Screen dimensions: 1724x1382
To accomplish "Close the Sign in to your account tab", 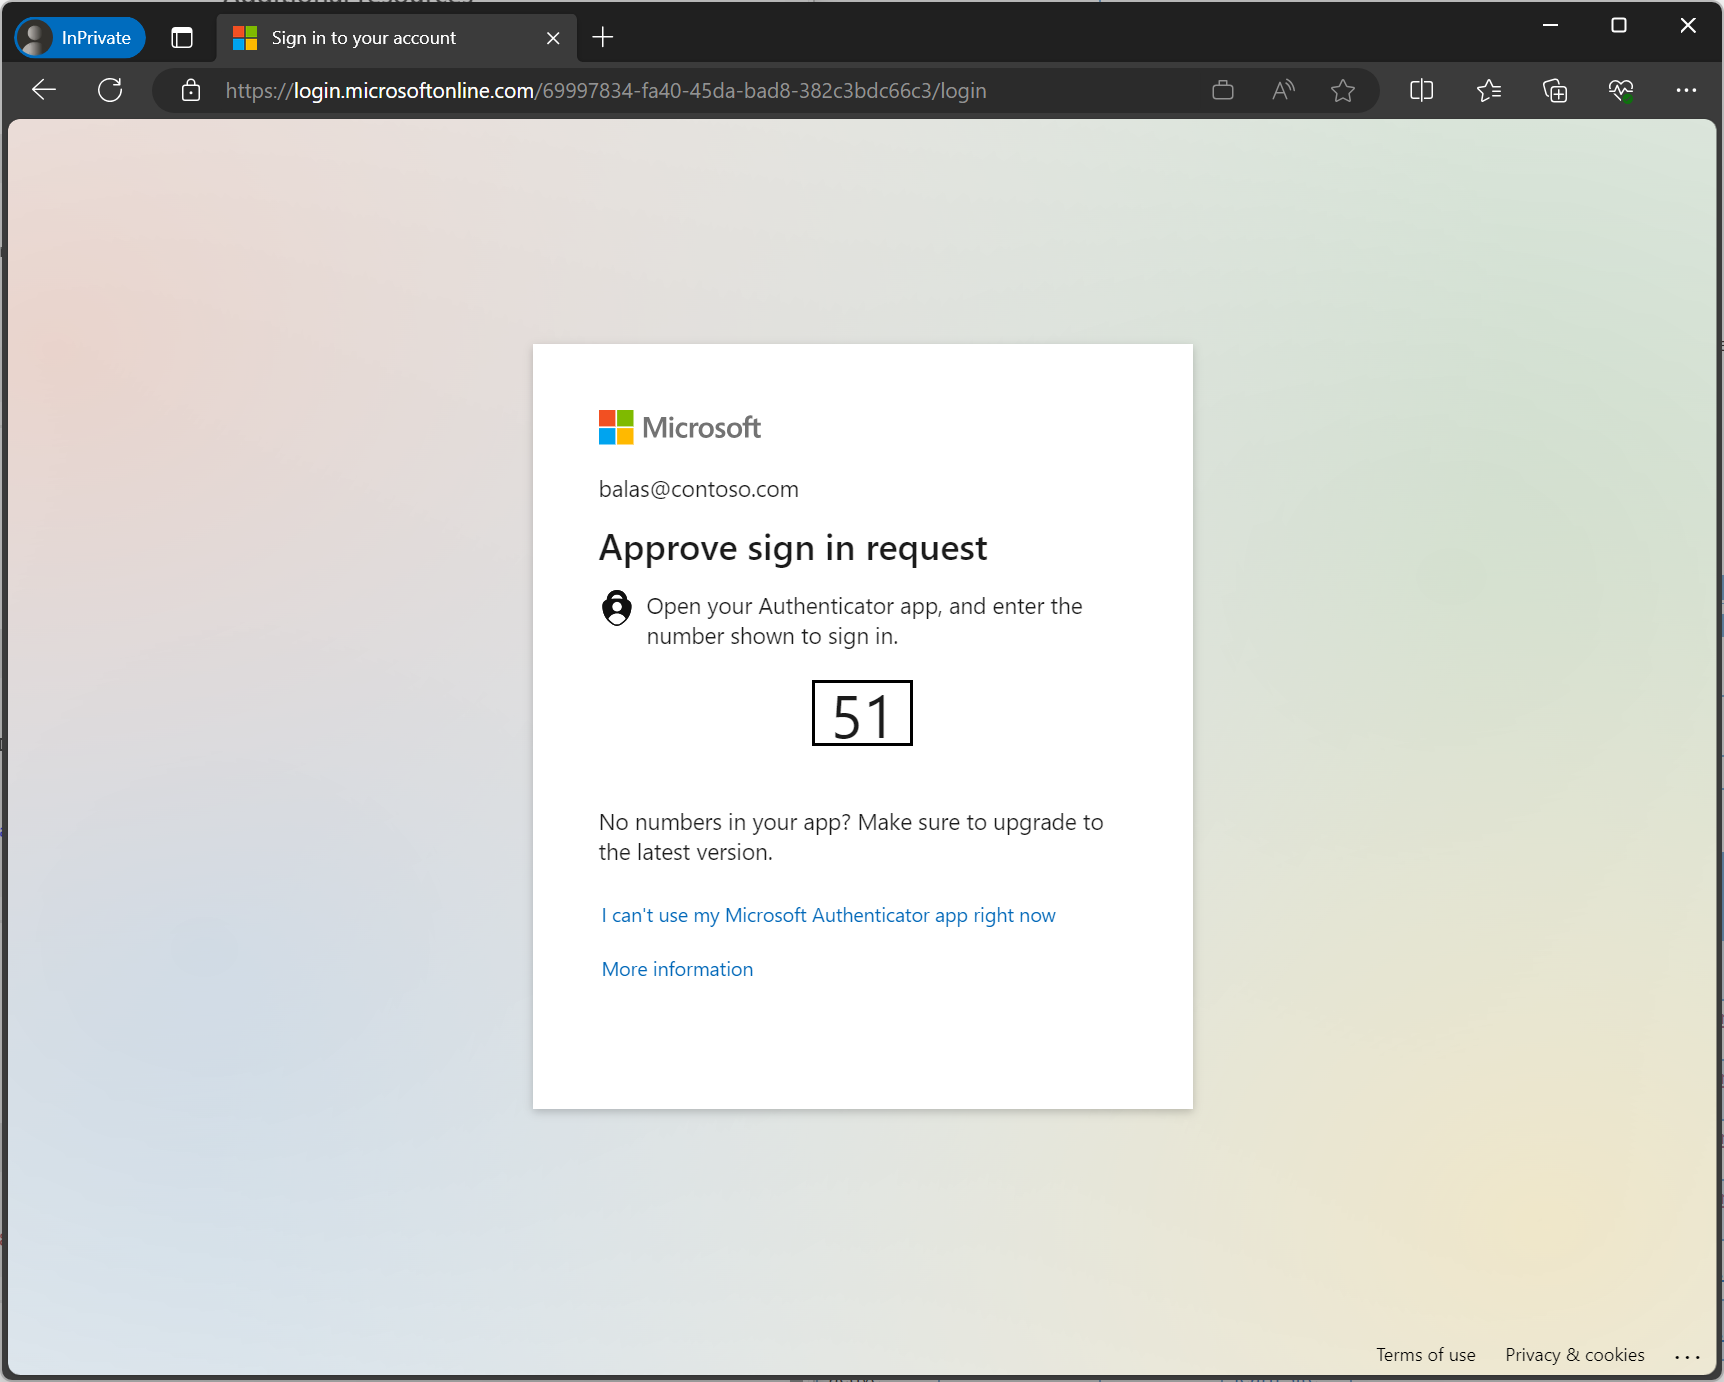I will click(x=553, y=38).
